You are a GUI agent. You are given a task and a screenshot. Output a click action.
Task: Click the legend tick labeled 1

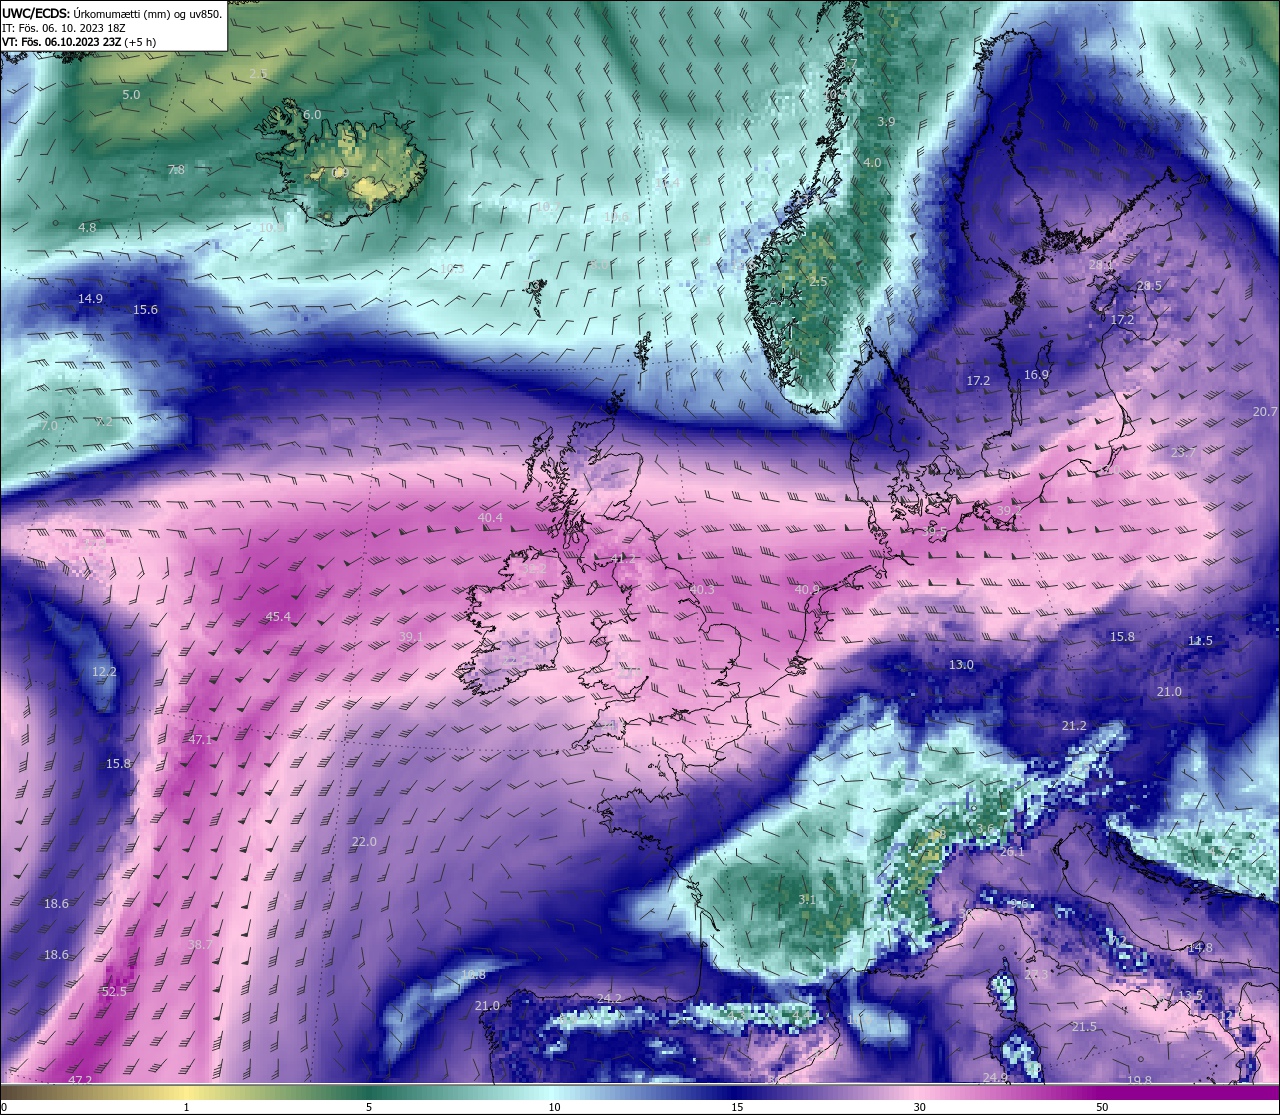click(186, 1107)
